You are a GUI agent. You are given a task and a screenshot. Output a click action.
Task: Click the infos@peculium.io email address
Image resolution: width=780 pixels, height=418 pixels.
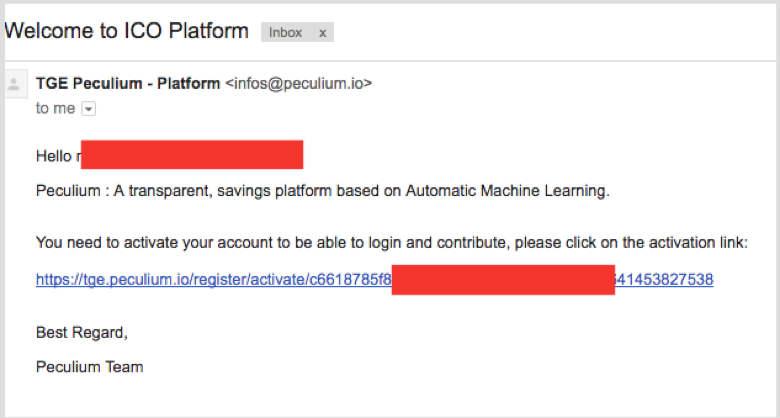point(298,84)
